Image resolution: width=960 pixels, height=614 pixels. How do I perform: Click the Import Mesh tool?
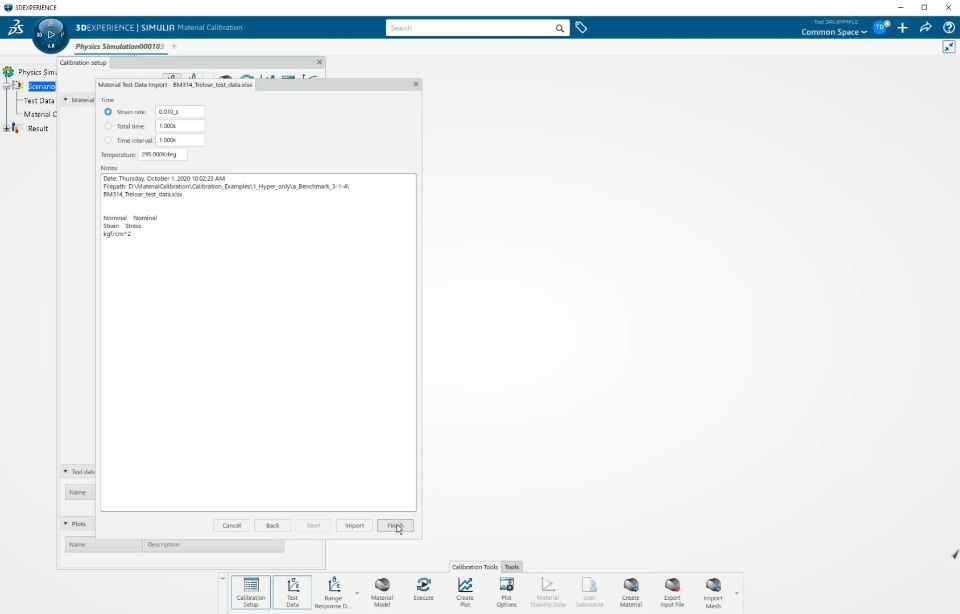point(713,592)
